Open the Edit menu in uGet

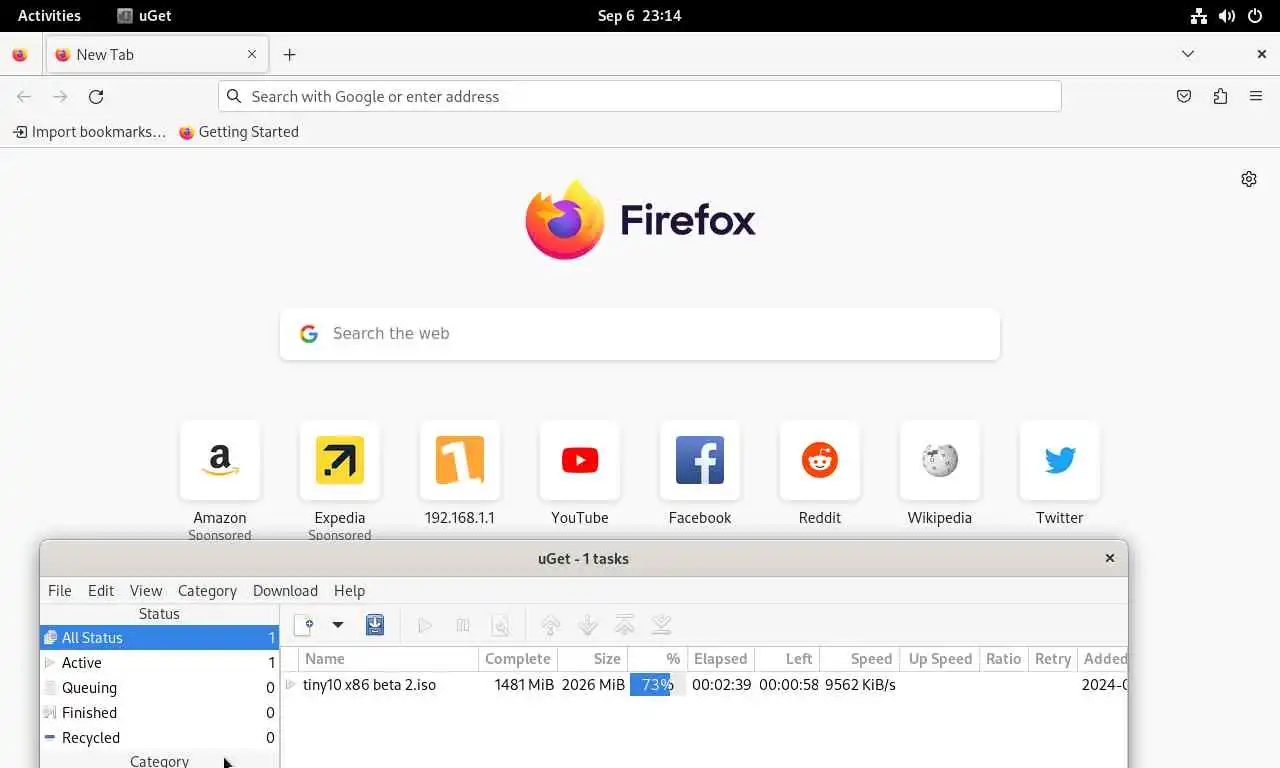(101, 590)
